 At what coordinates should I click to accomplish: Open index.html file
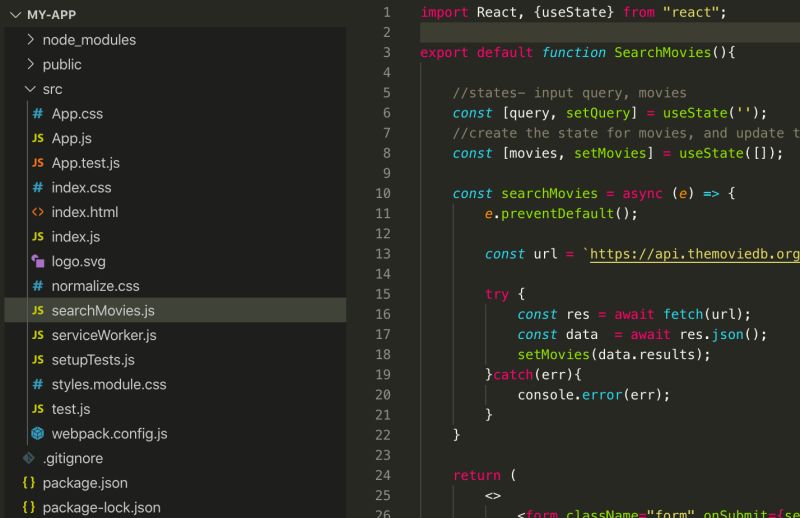click(85, 212)
